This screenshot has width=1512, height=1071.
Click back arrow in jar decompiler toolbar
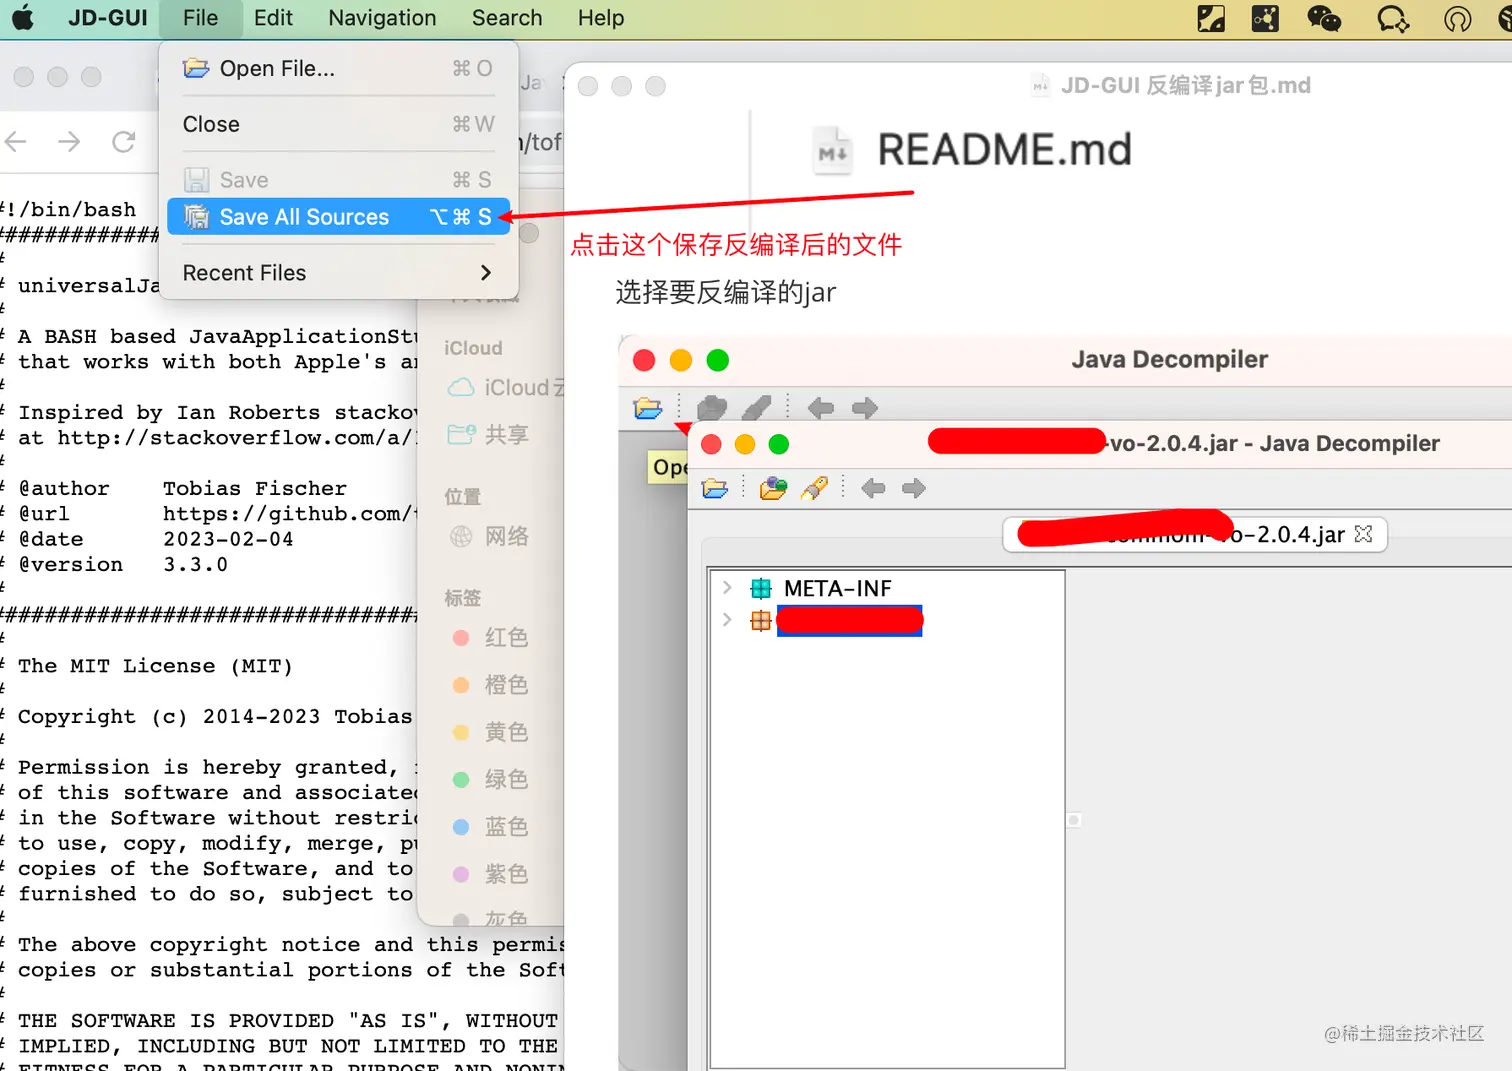click(873, 488)
